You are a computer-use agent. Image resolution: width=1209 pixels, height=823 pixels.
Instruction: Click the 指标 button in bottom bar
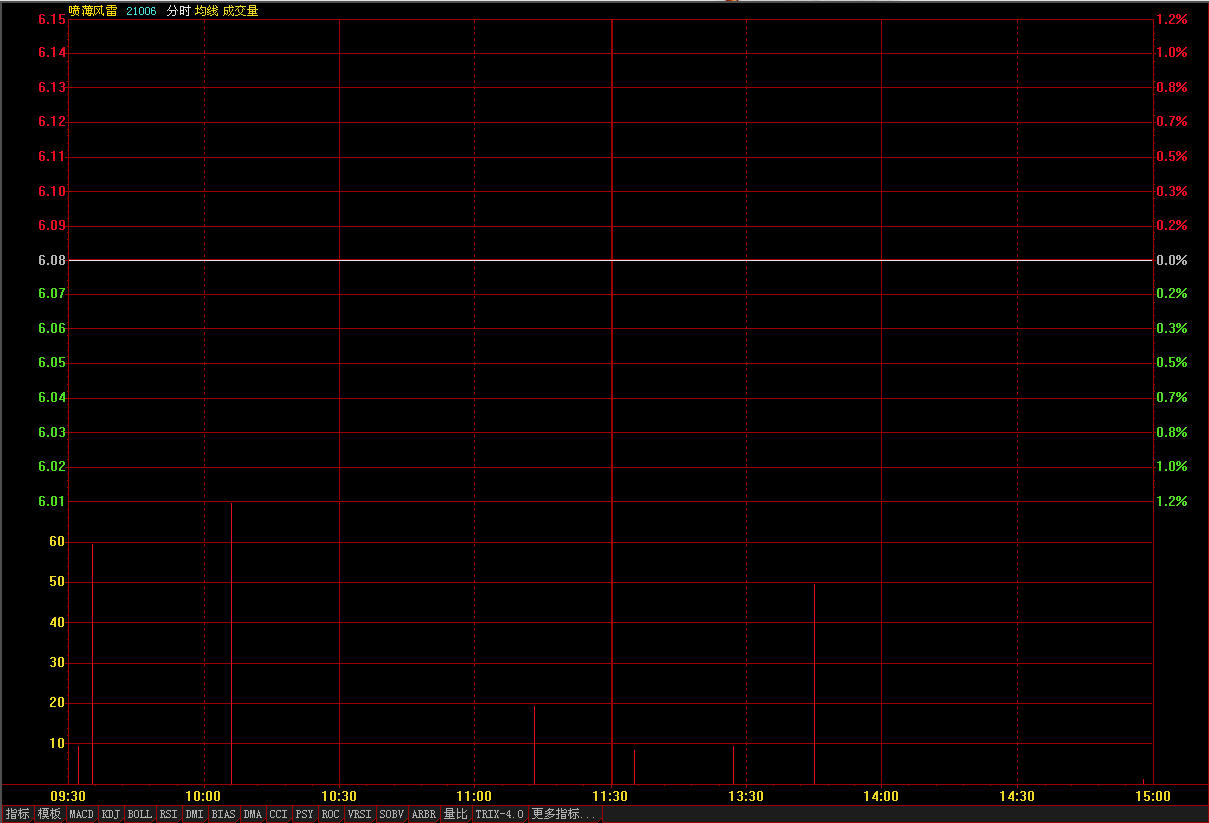pyautogui.click(x=18, y=814)
